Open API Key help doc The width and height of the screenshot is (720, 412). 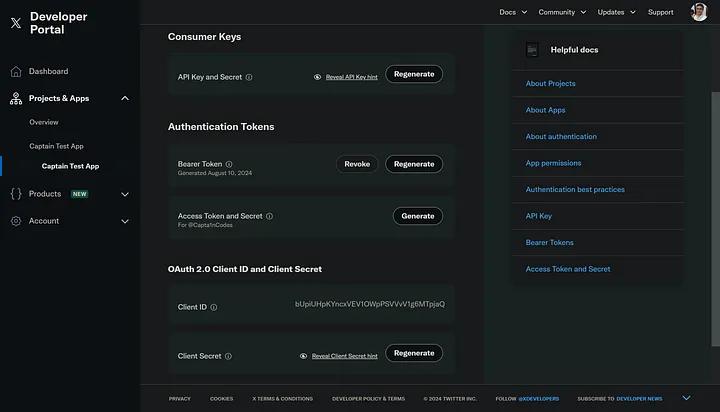pyautogui.click(x=538, y=216)
